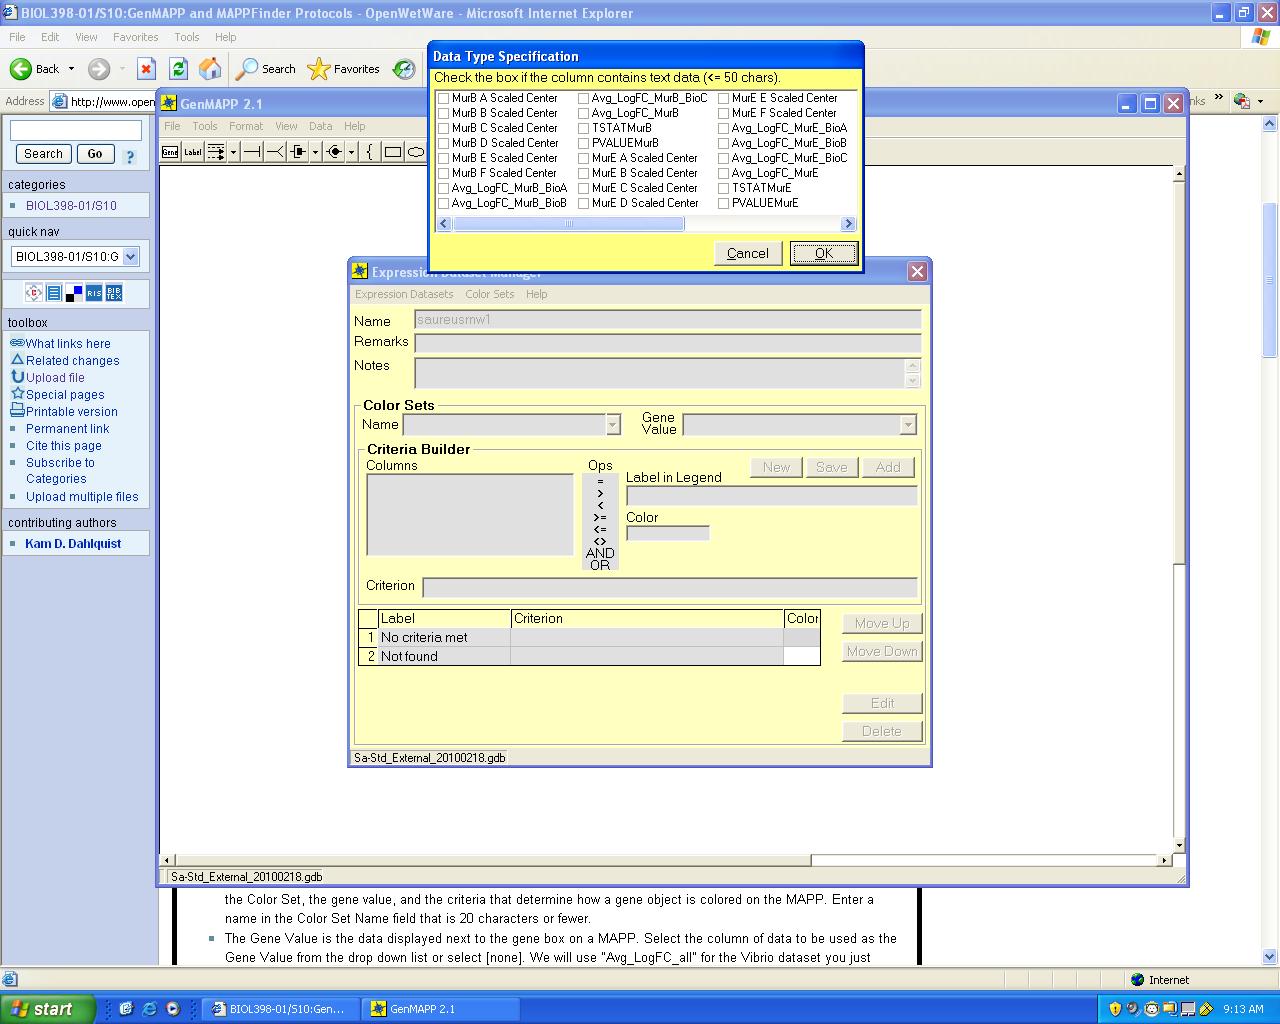Check the TSTATMurE column checkbox
Image resolution: width=1280 pixels, height=1024 pixels.
724,188
